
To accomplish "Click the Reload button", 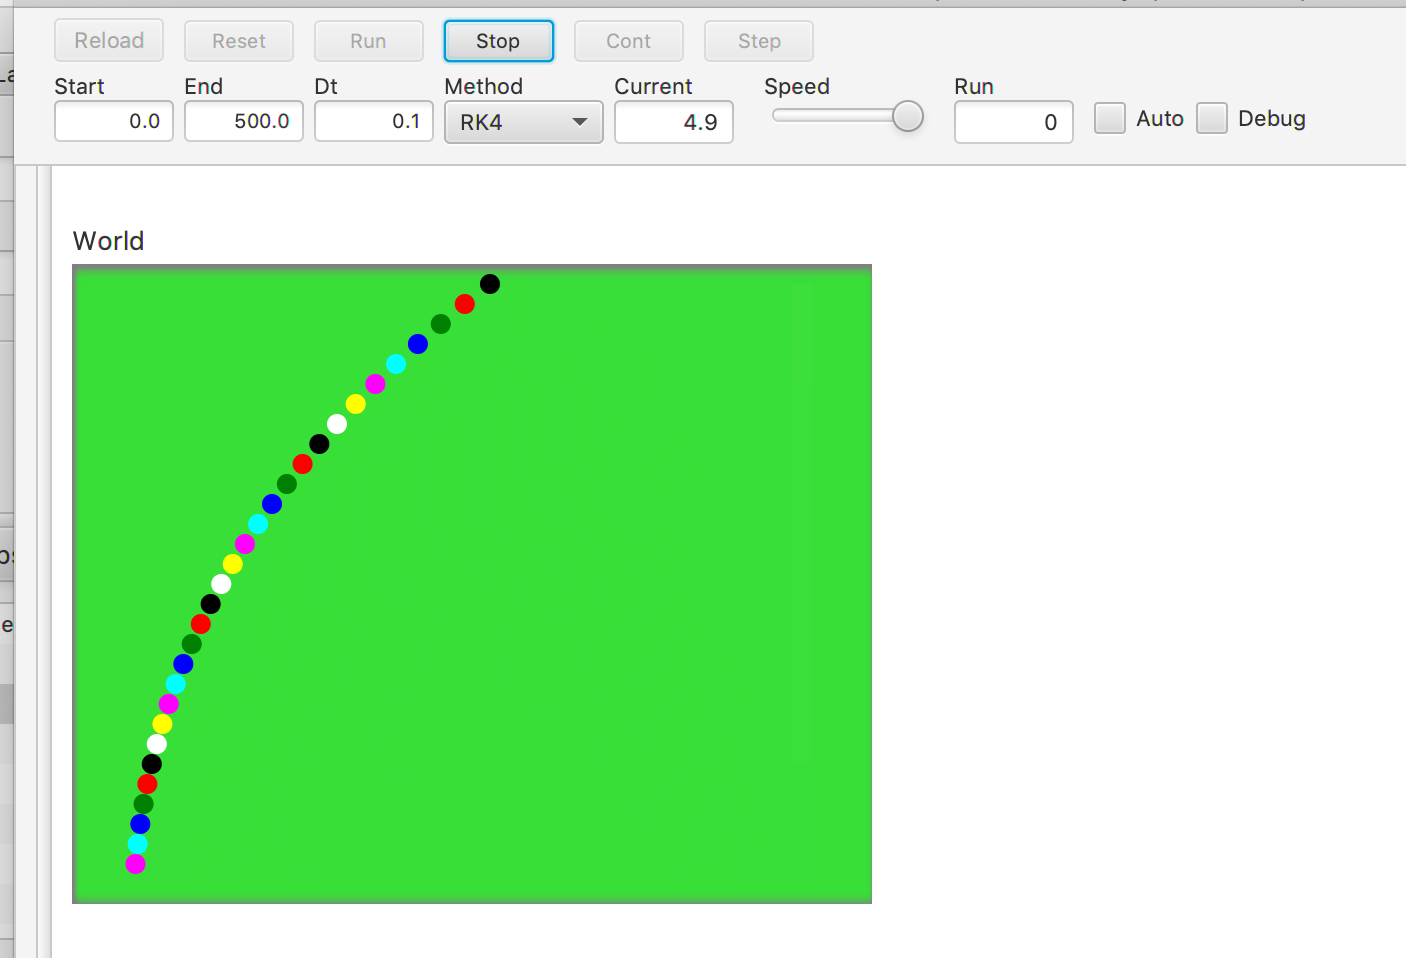I will (109, 41).
